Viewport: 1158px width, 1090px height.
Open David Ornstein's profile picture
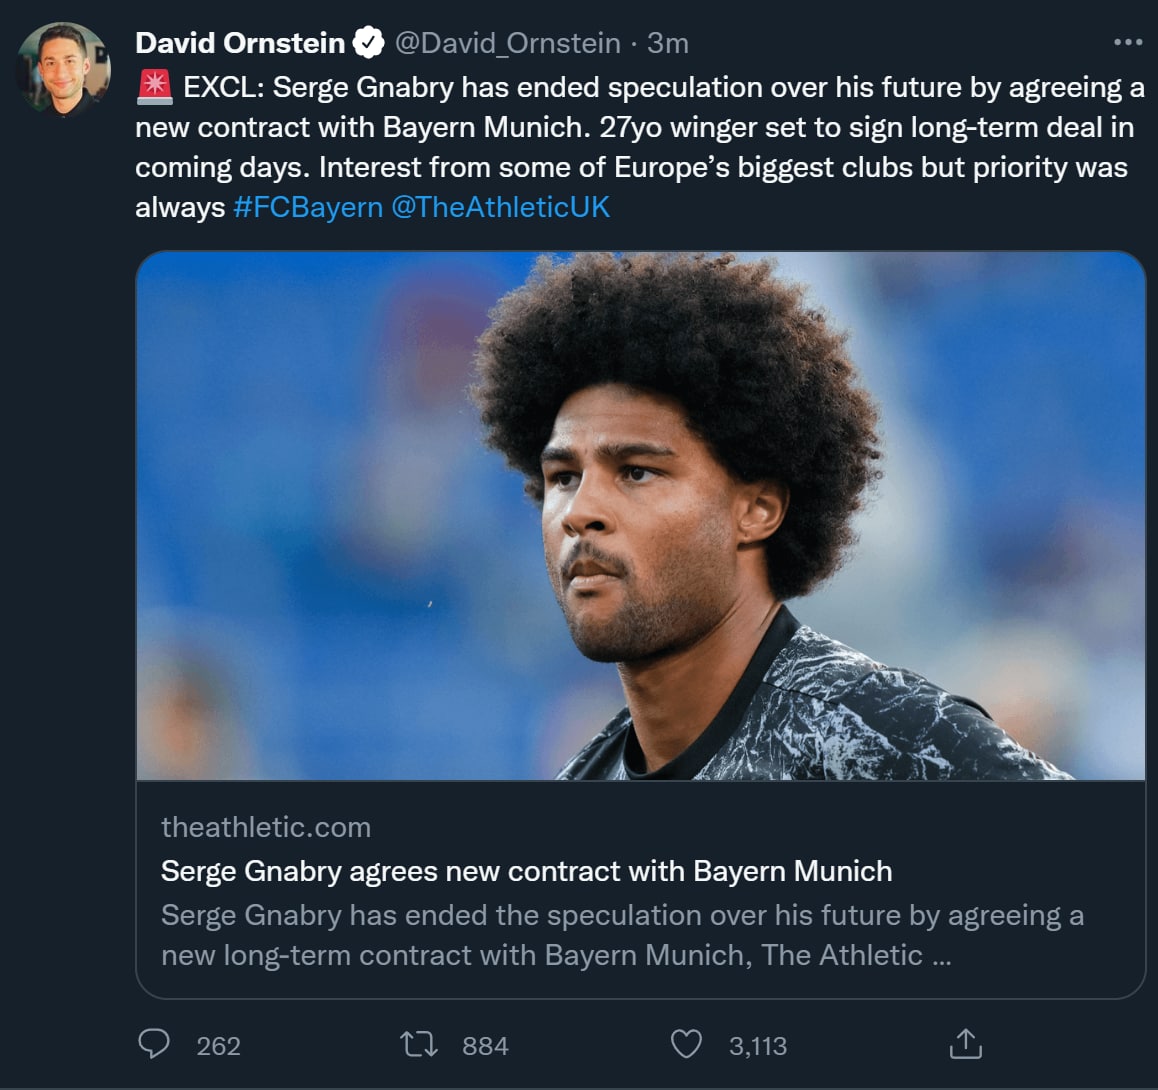(64, 69)
